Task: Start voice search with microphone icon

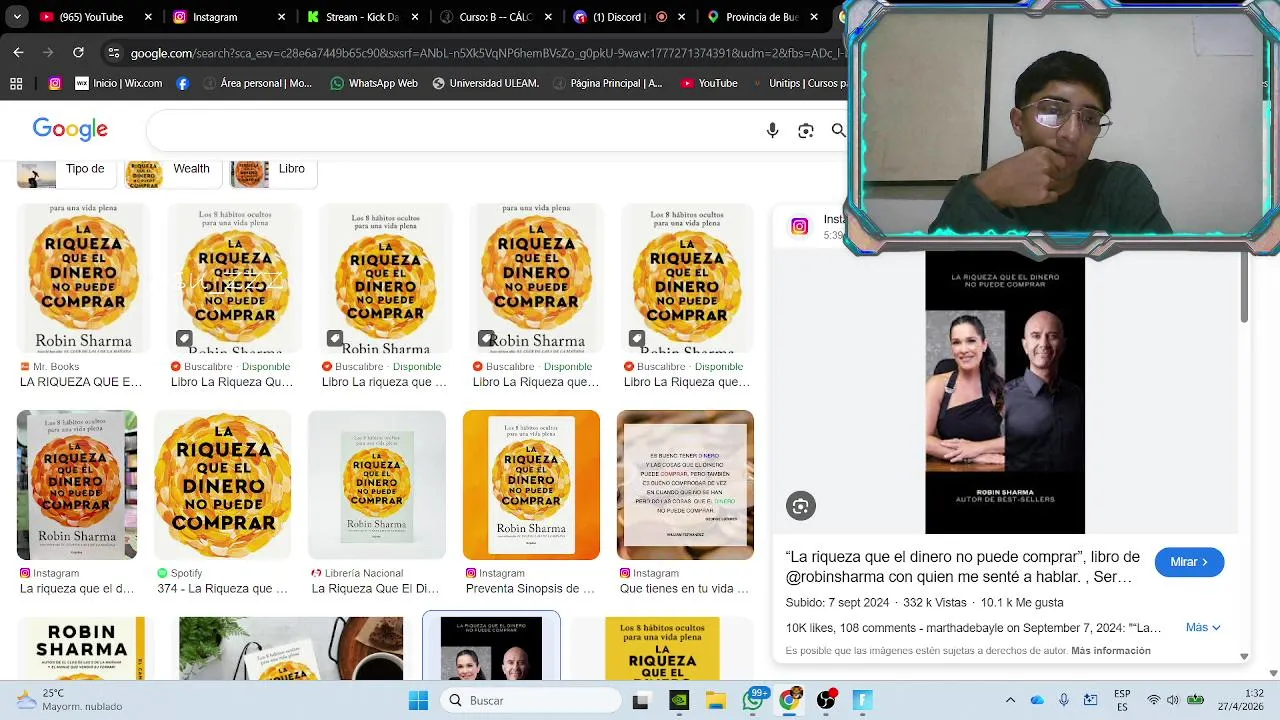Action: (x=772, y=130)
